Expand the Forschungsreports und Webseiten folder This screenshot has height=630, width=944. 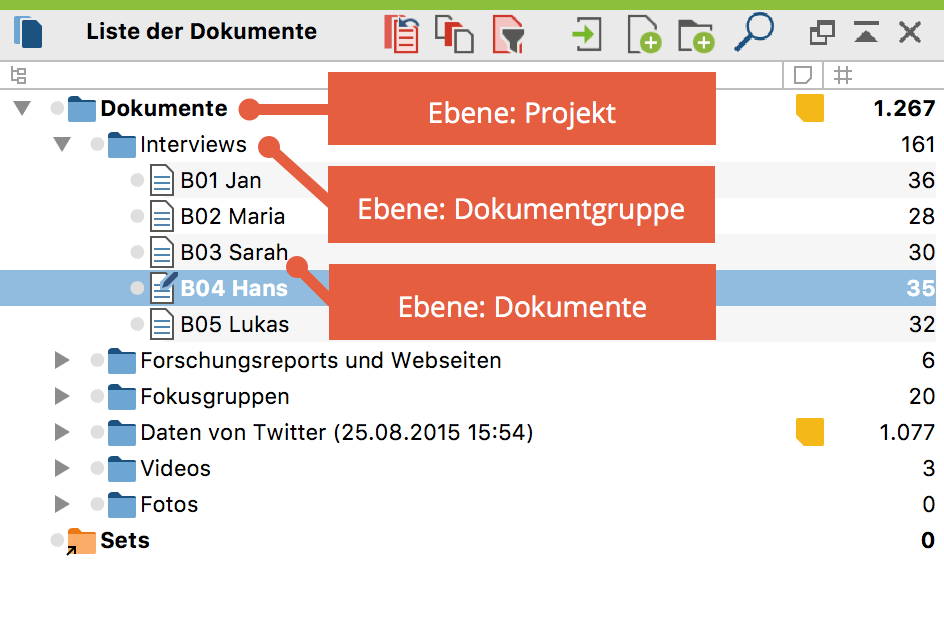pos(62,361)
